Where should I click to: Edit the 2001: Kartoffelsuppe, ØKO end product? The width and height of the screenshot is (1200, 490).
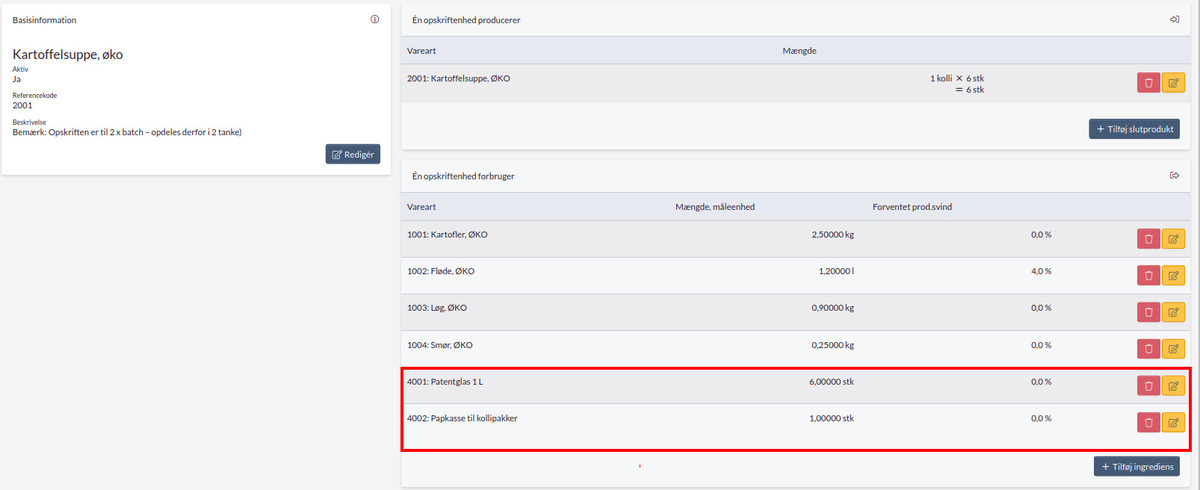[x=1173, y=83]
